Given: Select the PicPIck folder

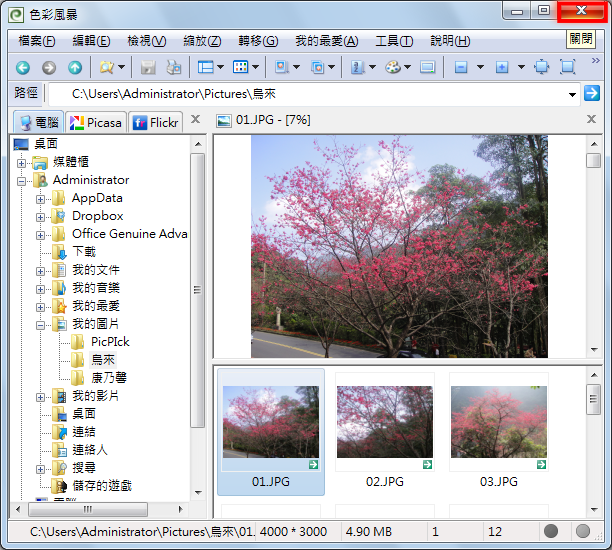Looking at the screenshot, I should (x=110, y=342).
